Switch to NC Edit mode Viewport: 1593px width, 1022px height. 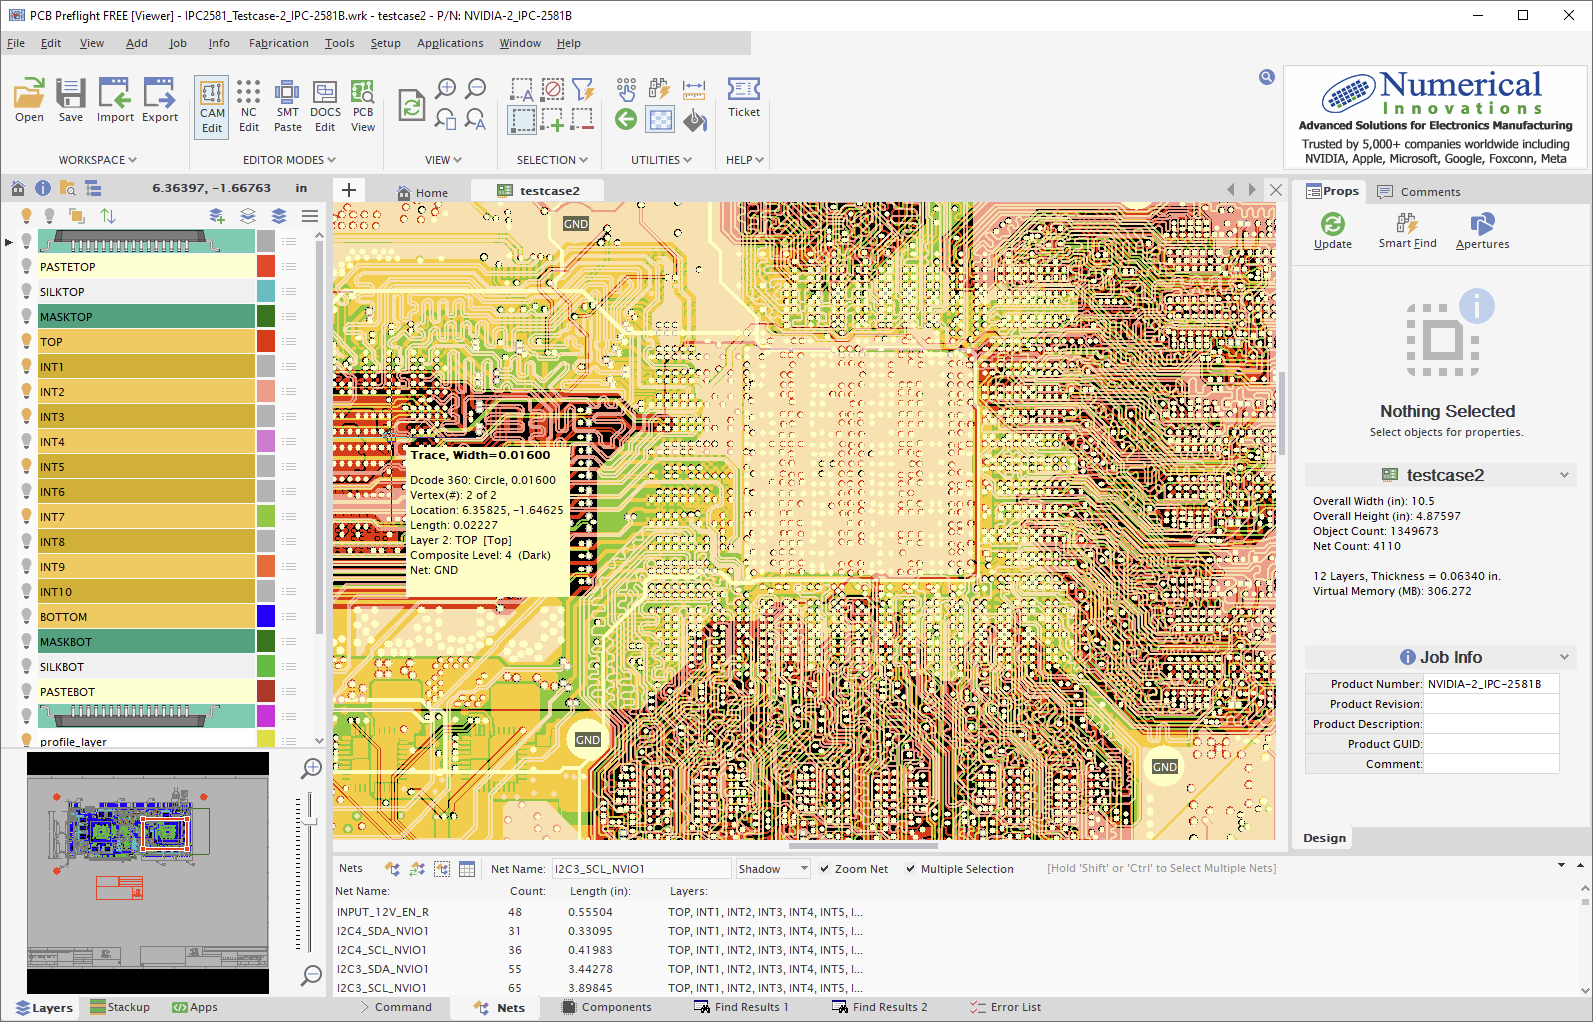pyautogui.click(x=249, y=107)
